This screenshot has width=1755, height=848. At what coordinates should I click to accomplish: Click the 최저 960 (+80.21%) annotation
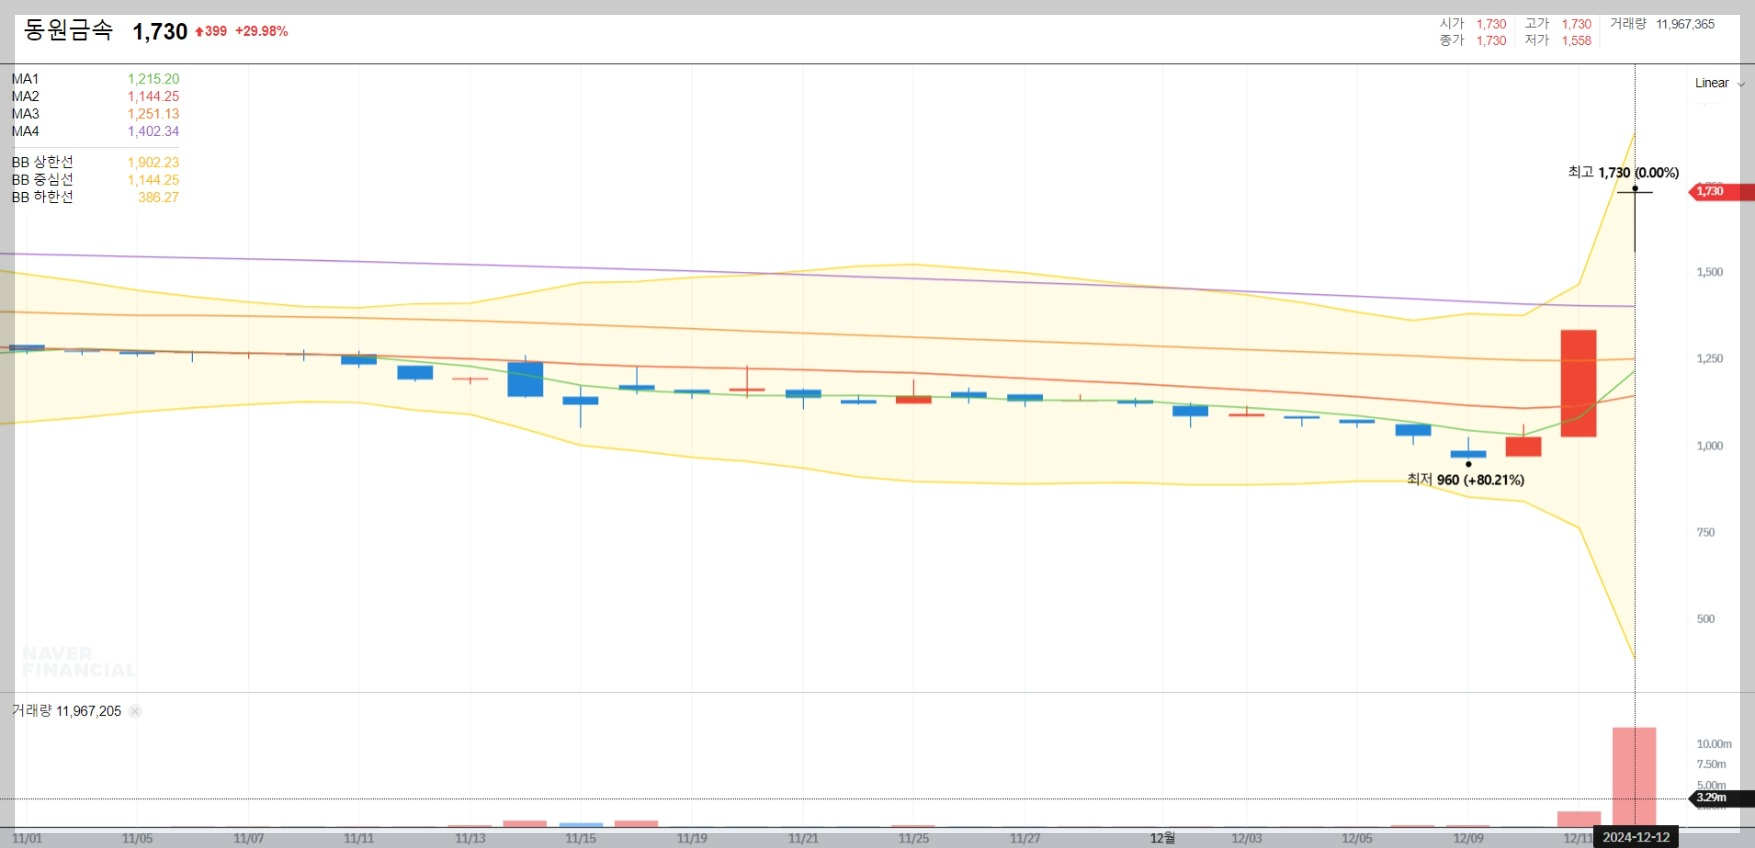tap(1465, 480)
